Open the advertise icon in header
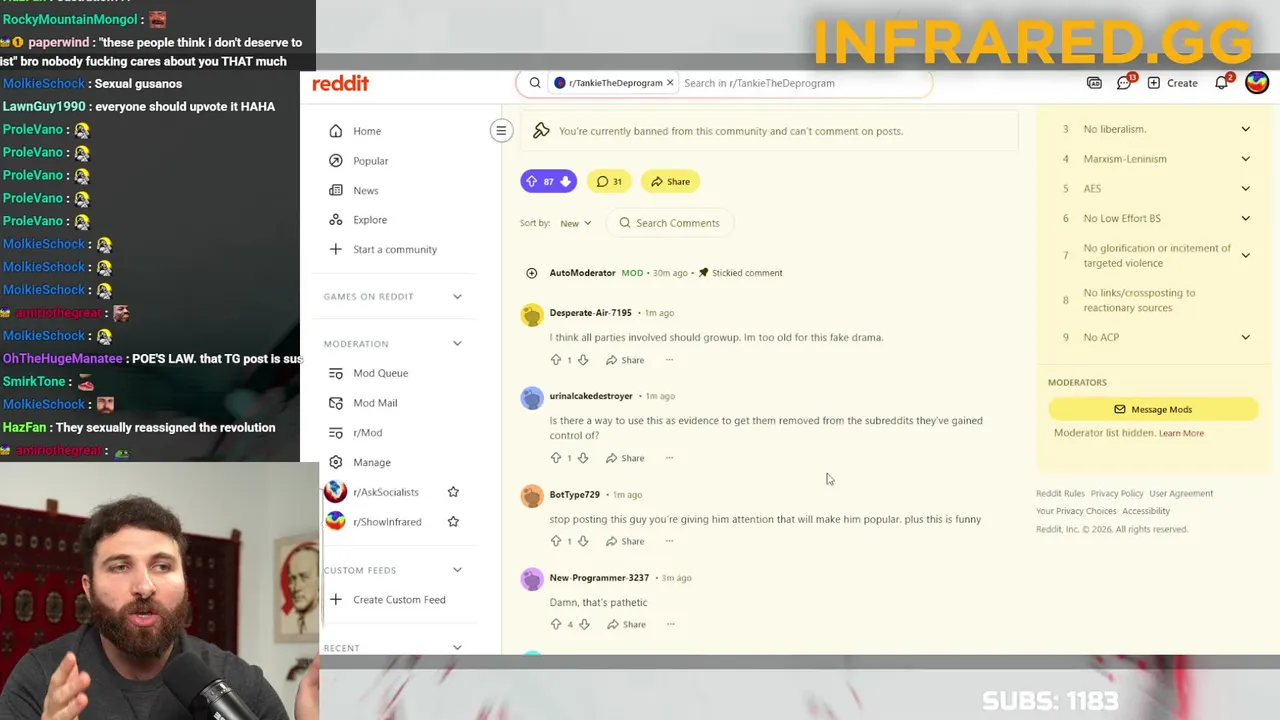 (1094, 83)
